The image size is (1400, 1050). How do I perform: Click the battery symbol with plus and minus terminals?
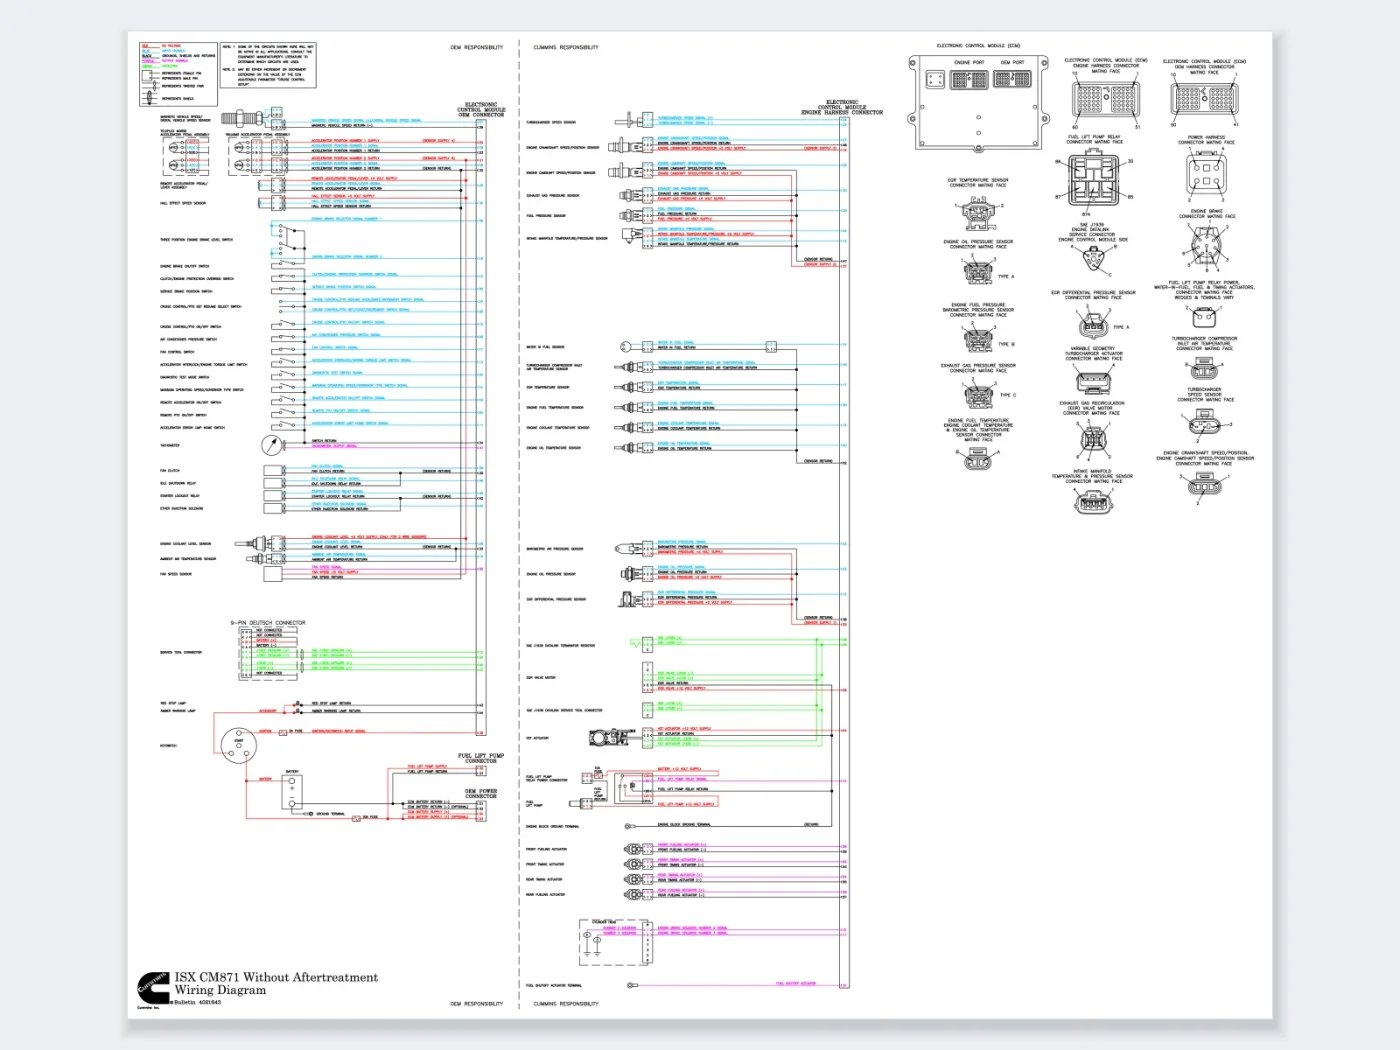[x=292, y=791]
